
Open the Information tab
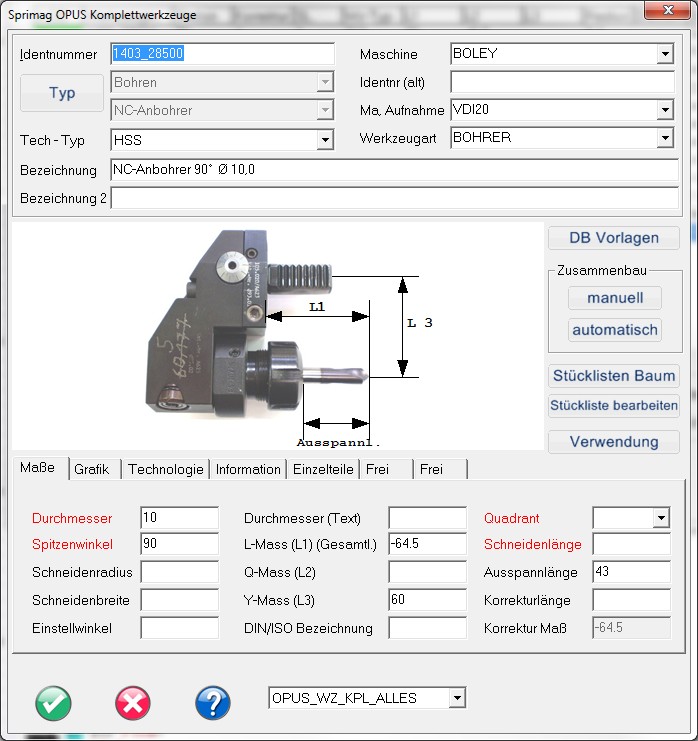[x=248, y=469]
